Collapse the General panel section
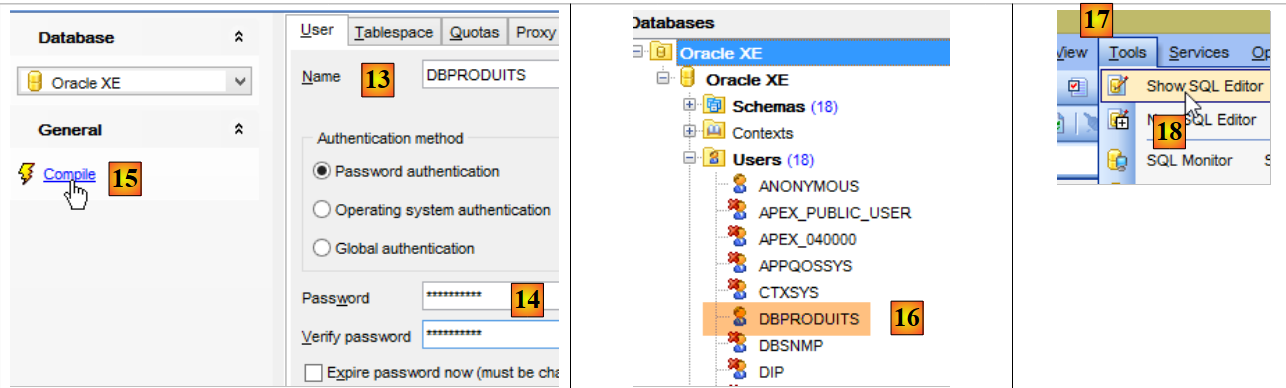The width and height of the screenshot is (1286, 388). (x=238, y=130)
